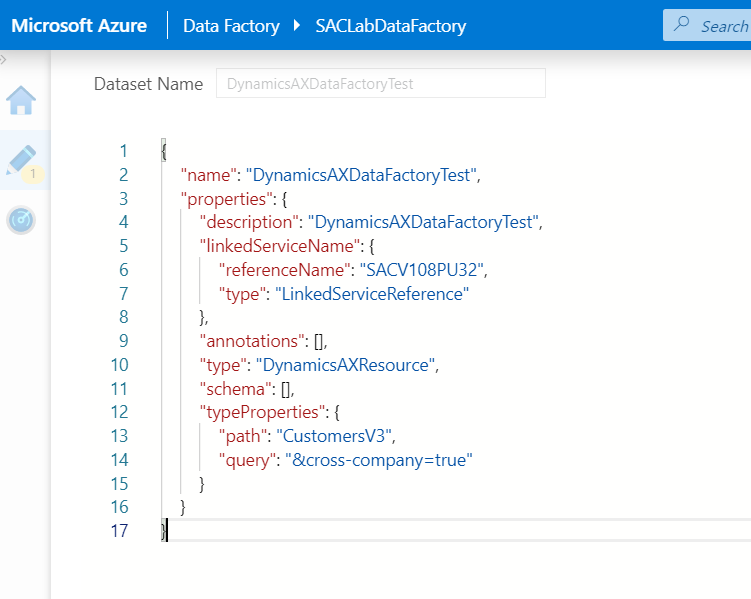Viewport: 751px width, 599px height.
Task: Click the "description" key on line 4
Action: pyautogui.click(x=249, y=223)
